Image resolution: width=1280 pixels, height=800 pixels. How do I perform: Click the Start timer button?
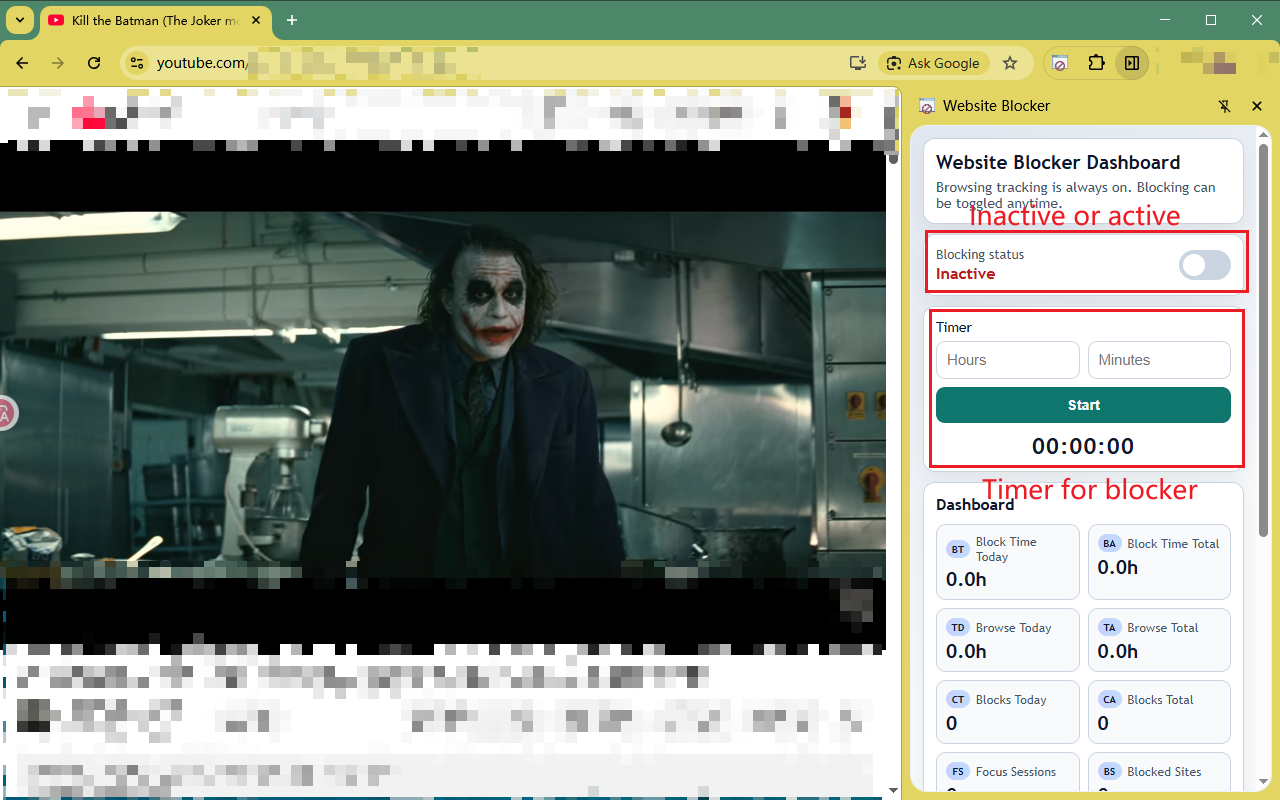pyautogui.click(x=1083, y=405)
